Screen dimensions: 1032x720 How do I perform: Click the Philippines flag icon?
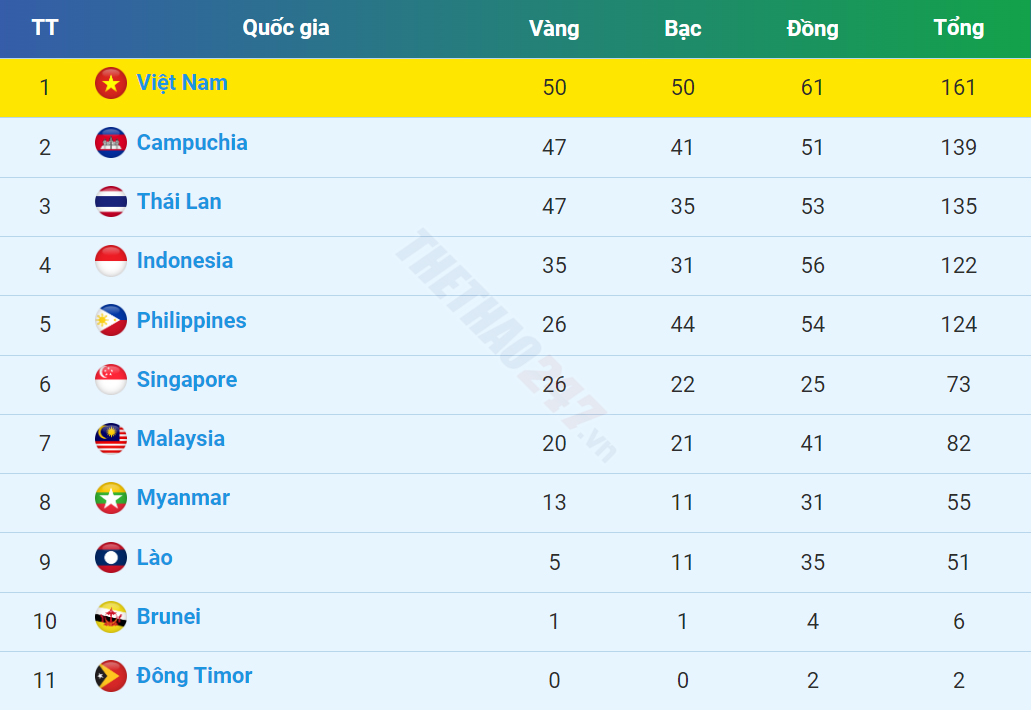[x=111, y=320]
